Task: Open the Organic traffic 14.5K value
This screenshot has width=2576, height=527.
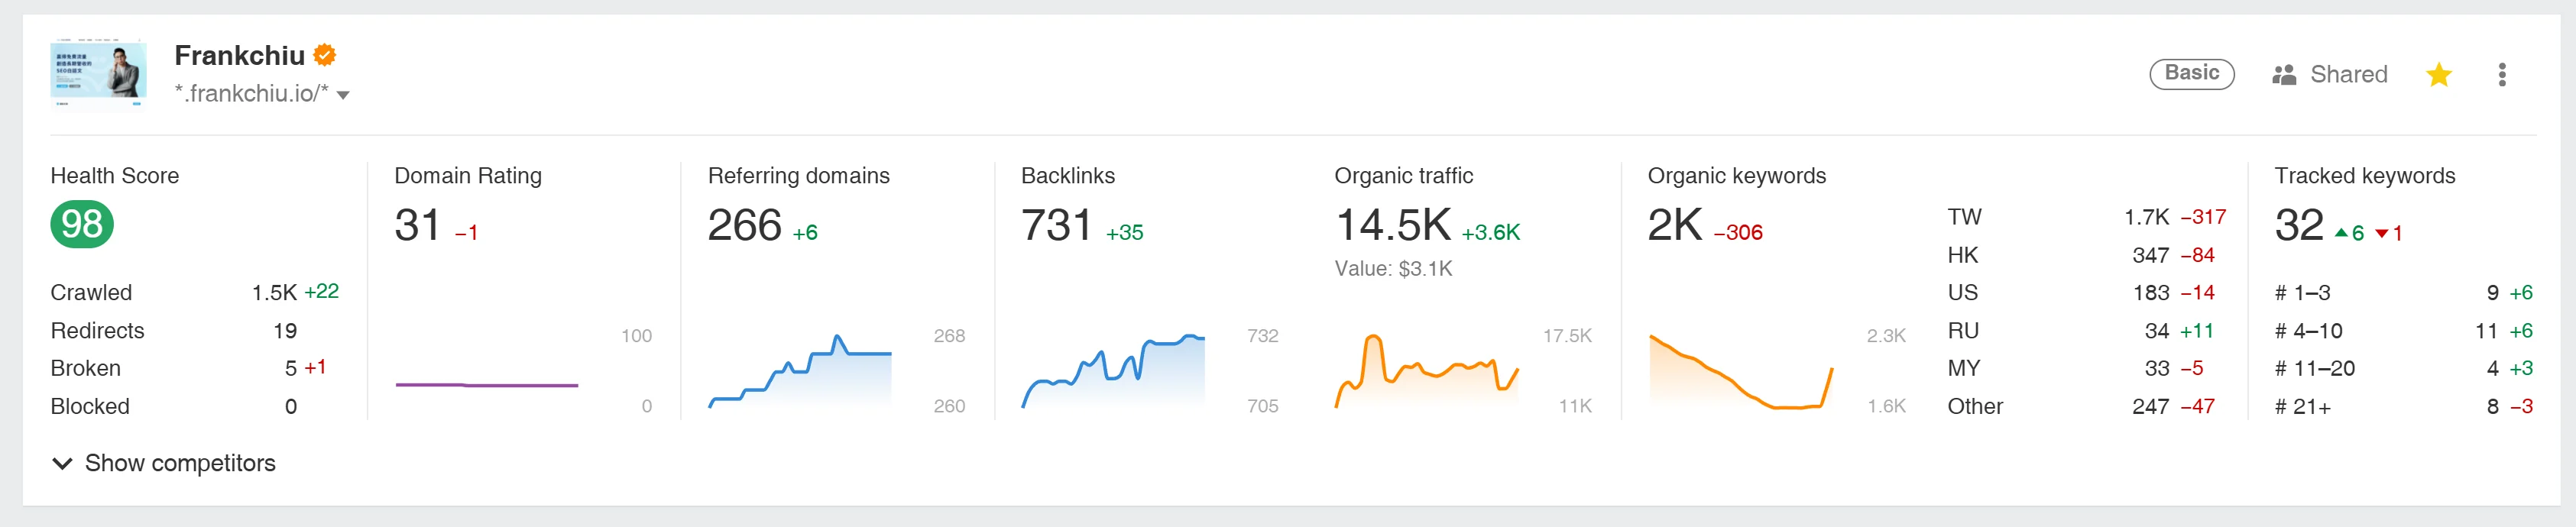Action: click(x=1392, y=225)
